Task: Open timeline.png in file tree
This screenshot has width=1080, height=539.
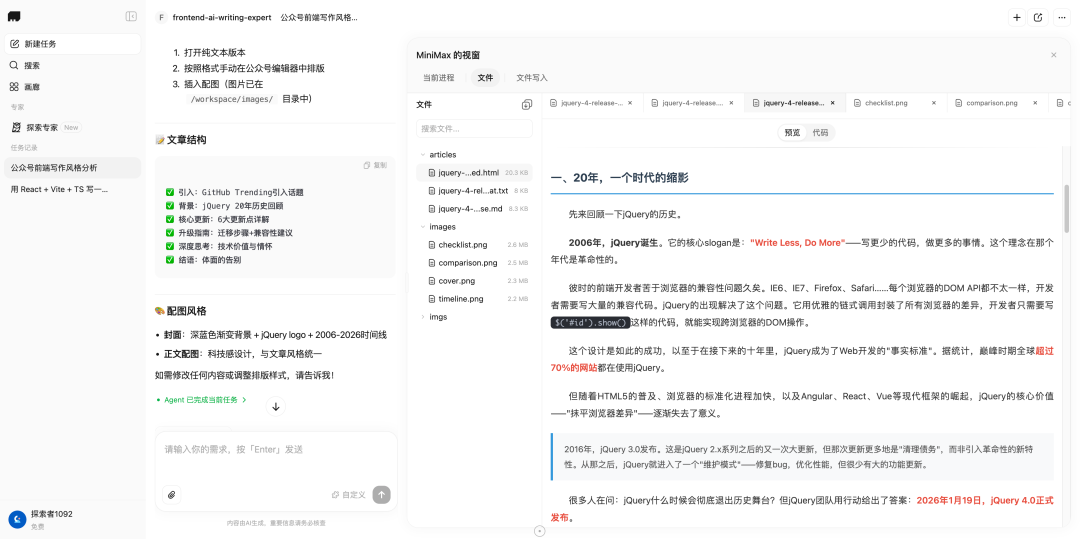Action: coord(475,299)
